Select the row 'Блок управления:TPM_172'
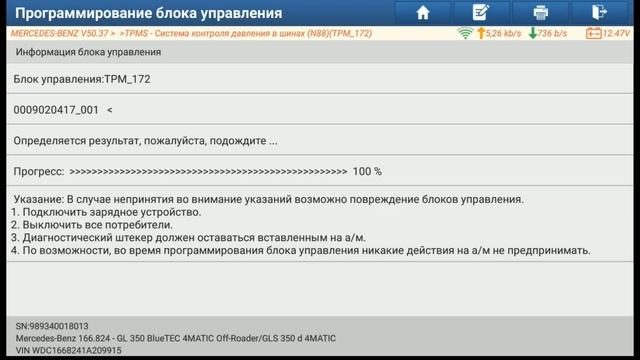Screen dimensions: 640x360 (320, 79)
